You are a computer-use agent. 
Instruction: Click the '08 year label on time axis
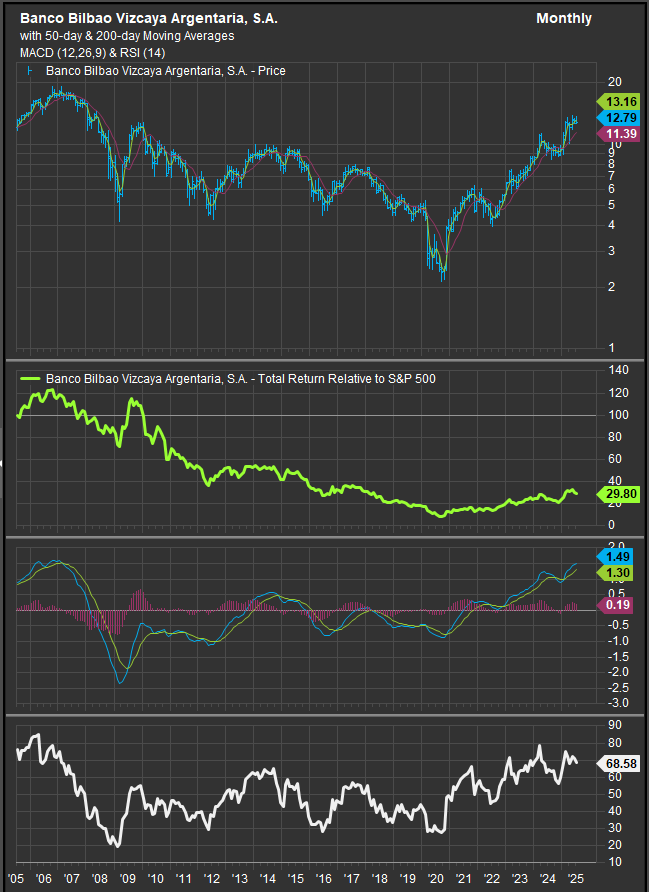100,878
